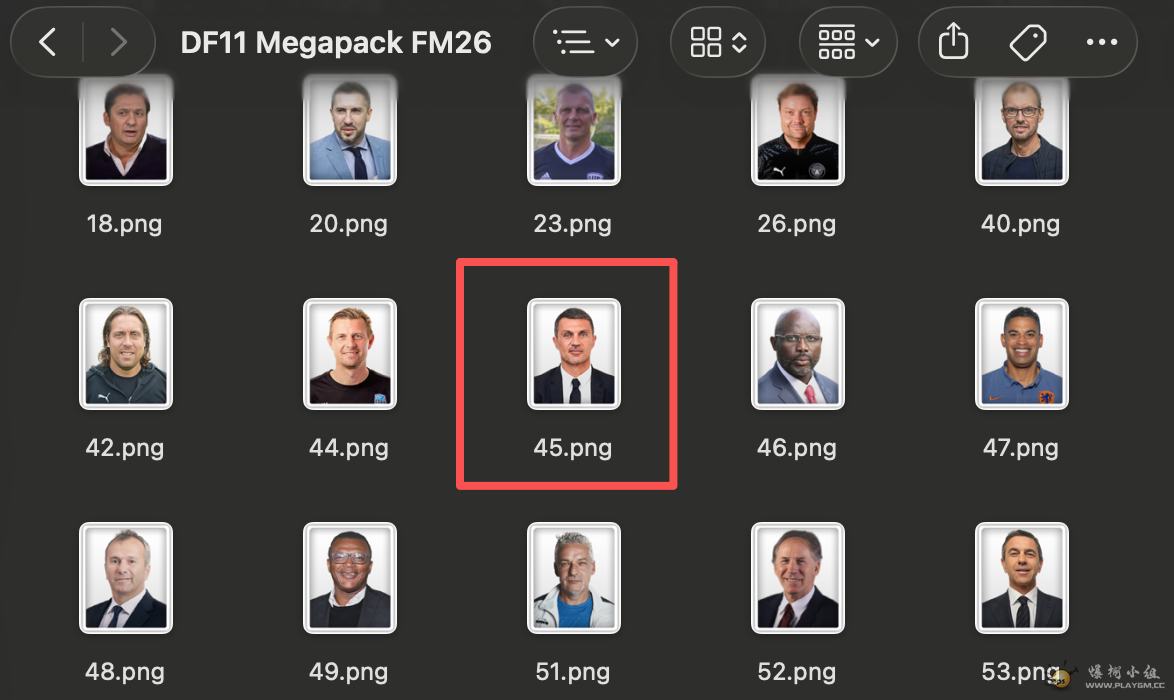
Task: Select the 51.png image file
Action: tap(573, 578)
